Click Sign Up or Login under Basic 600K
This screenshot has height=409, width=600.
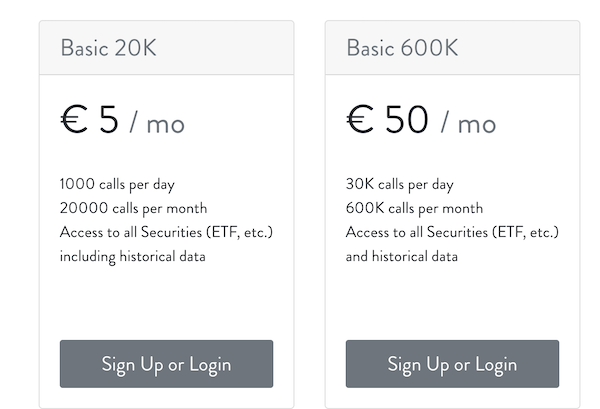coord(452,363)
